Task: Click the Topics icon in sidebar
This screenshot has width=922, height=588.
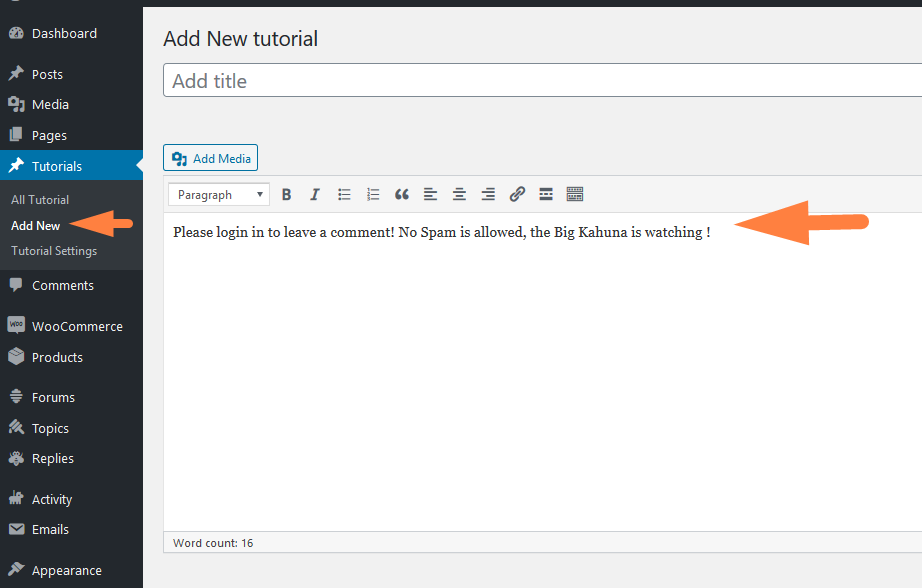Action: coord(16,427)
